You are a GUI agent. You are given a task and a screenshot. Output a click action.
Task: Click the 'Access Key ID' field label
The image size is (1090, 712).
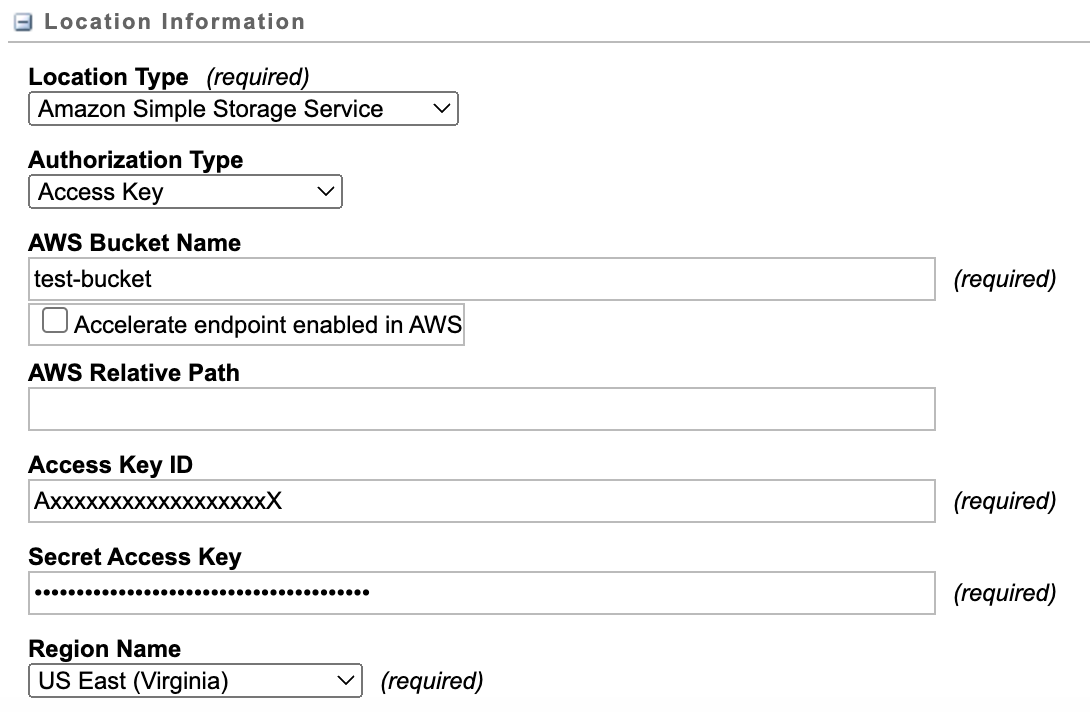click(x=110, y=465)
